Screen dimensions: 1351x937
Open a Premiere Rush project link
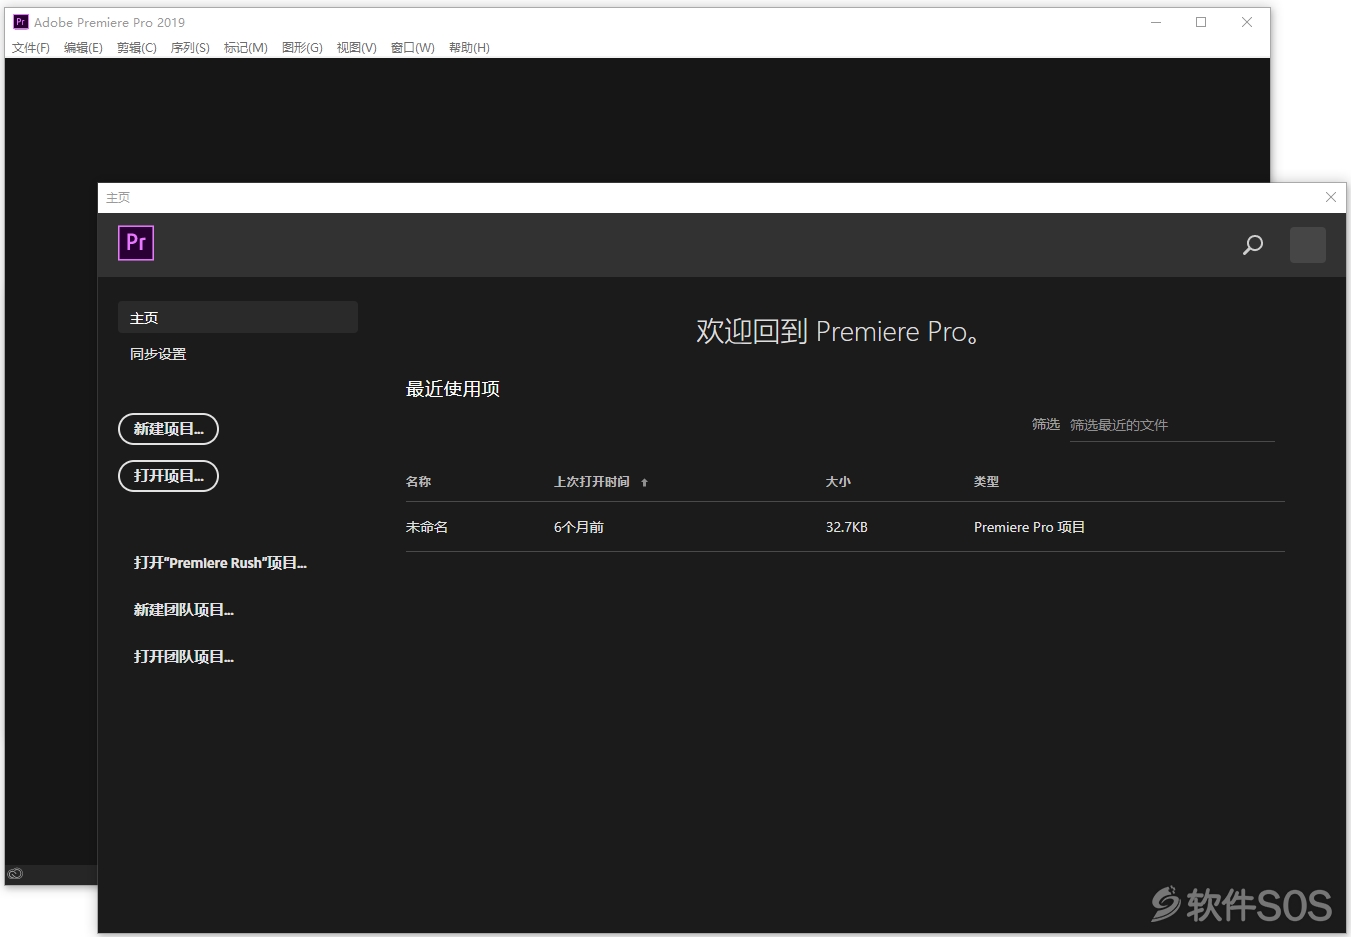click(220, 563)
